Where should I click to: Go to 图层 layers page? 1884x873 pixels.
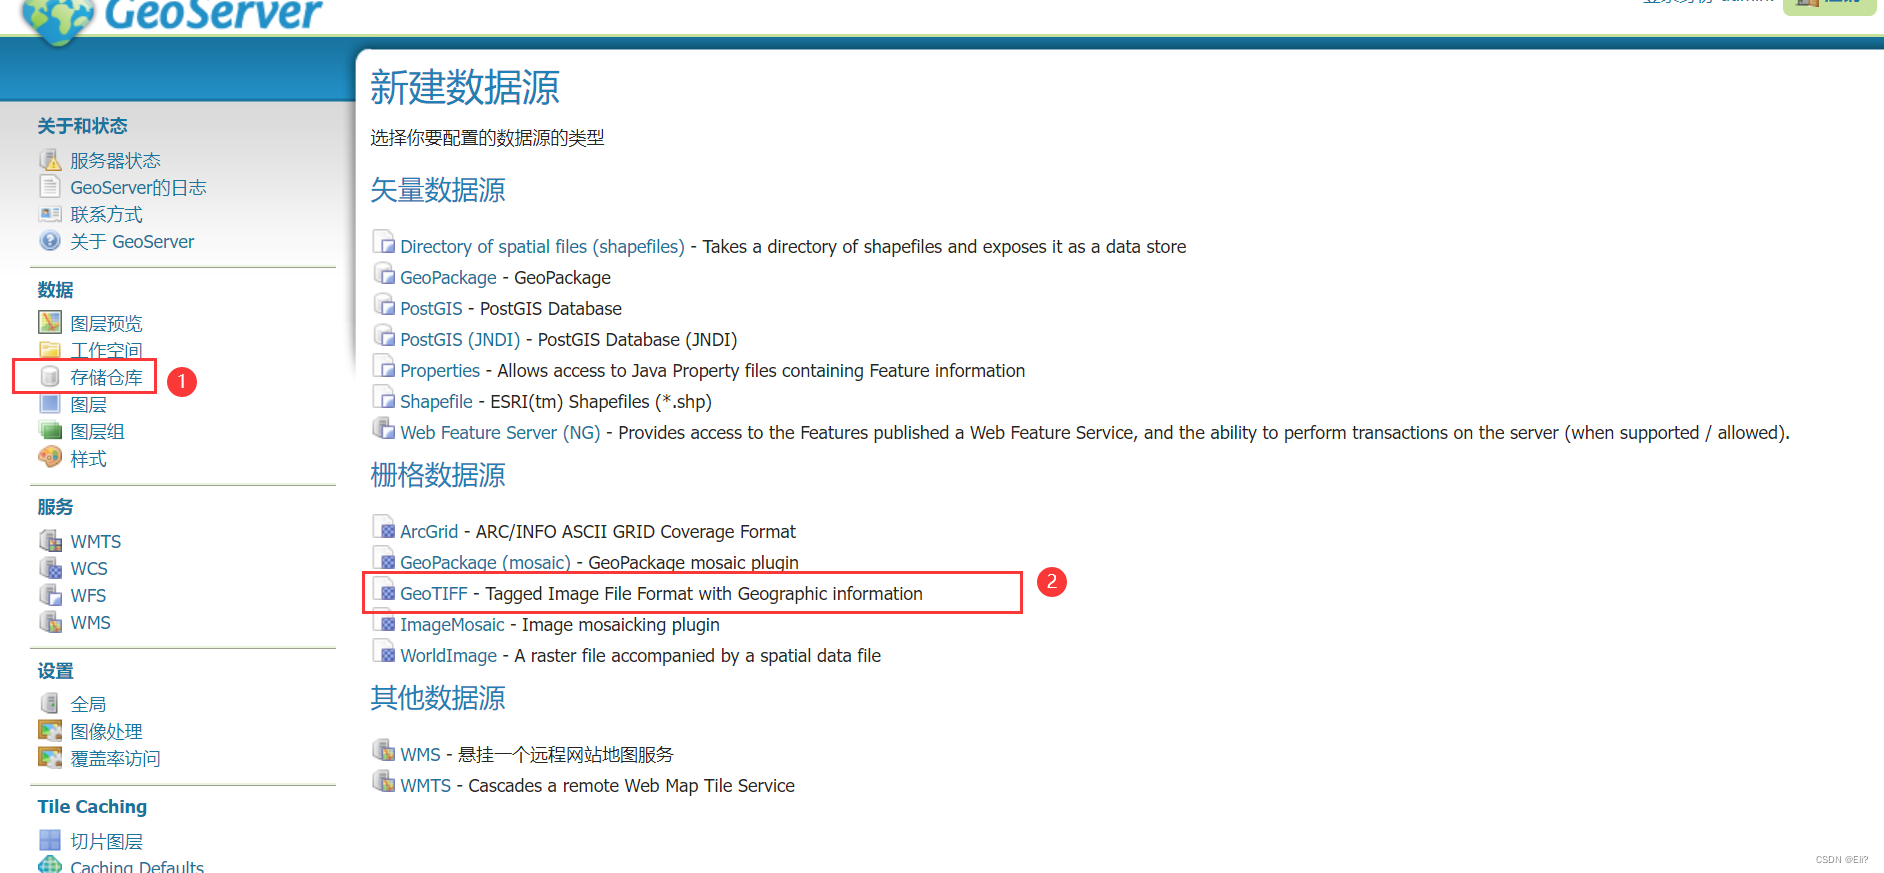(88, 404)
